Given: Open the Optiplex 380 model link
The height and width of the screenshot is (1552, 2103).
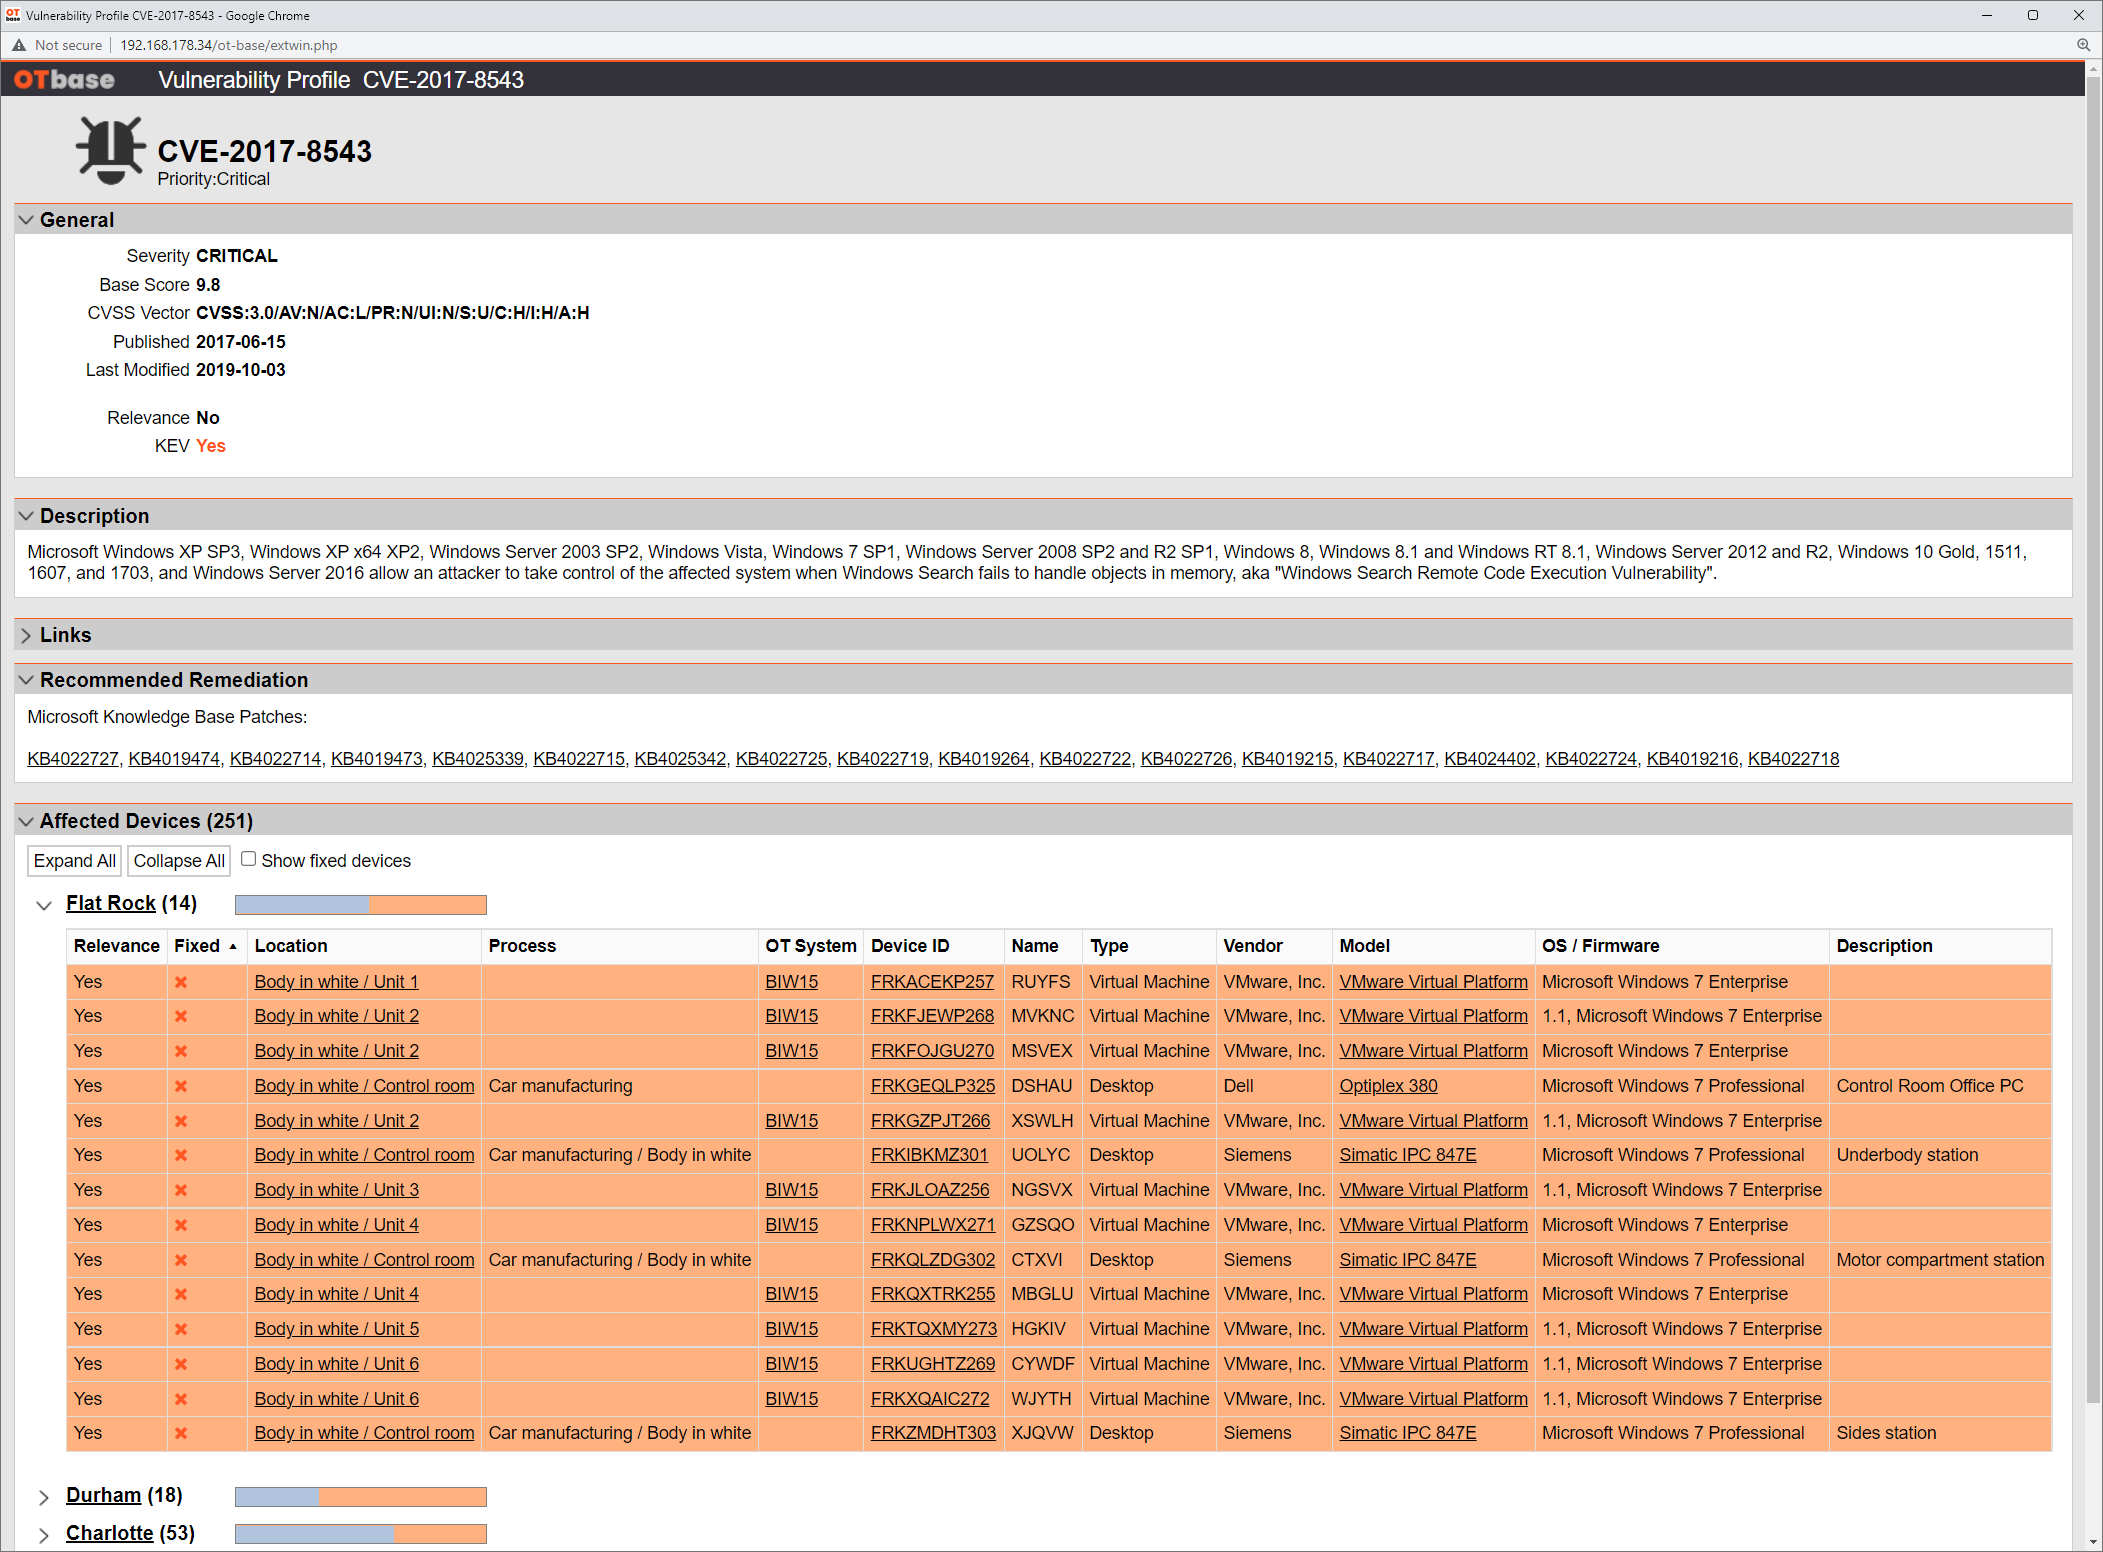Looking at the screenshot, I should 1388,1086.
